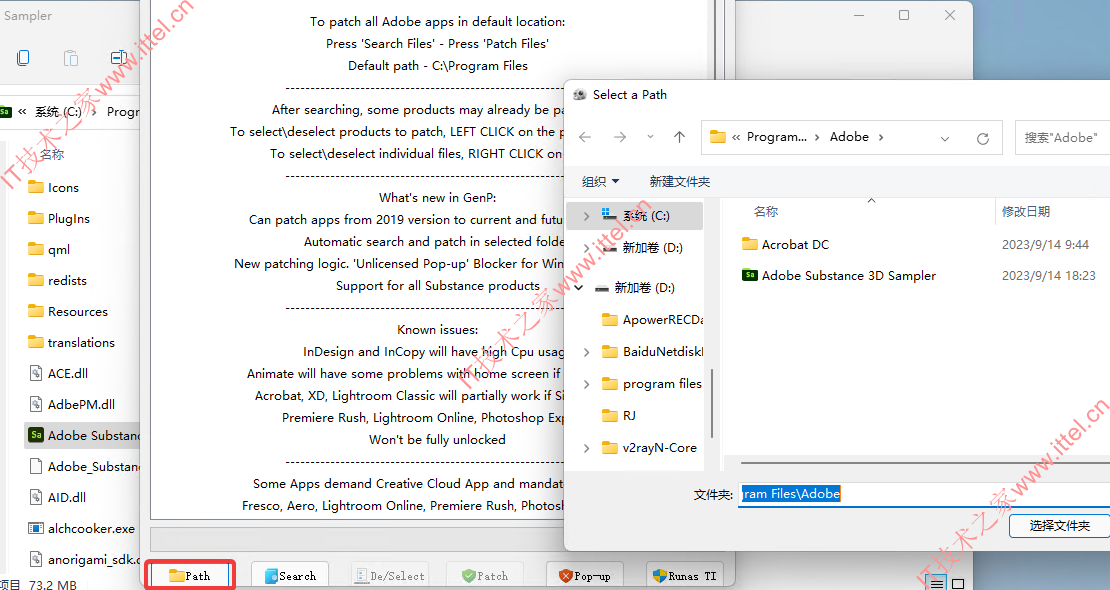Image resolution: width=1110 pixels, height=590 pixels.
Task: Click the Pop-up button in GenP
Action: click(x=585, y=576)
